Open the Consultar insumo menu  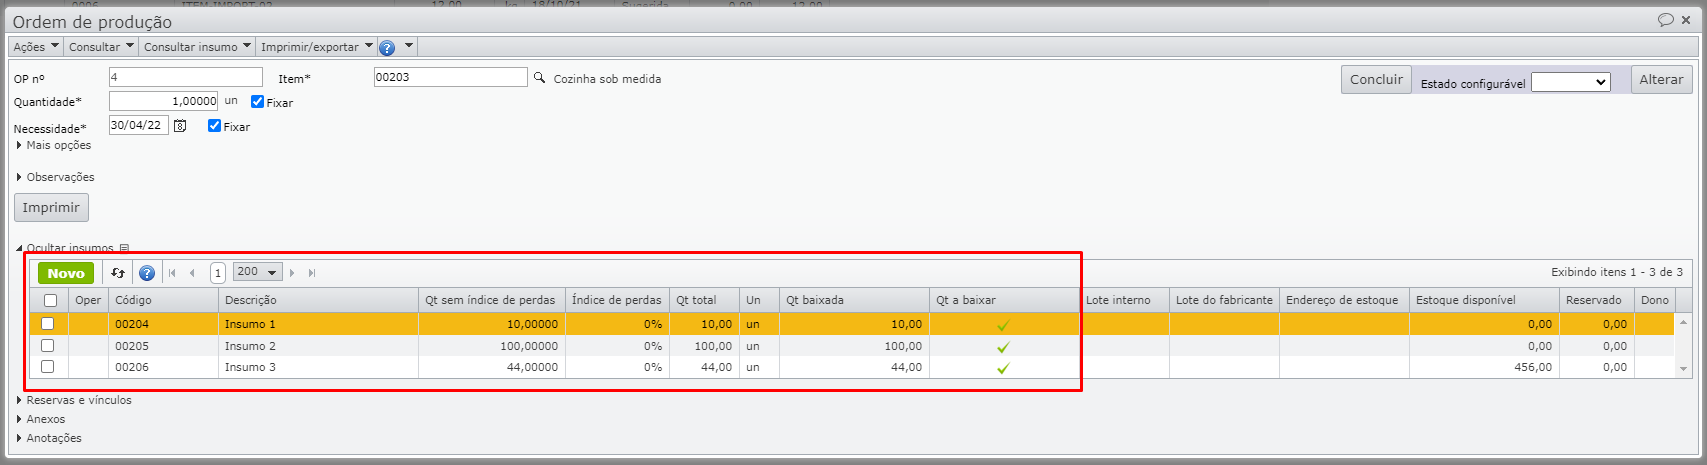pyautogui.click(x=197, y=47)
